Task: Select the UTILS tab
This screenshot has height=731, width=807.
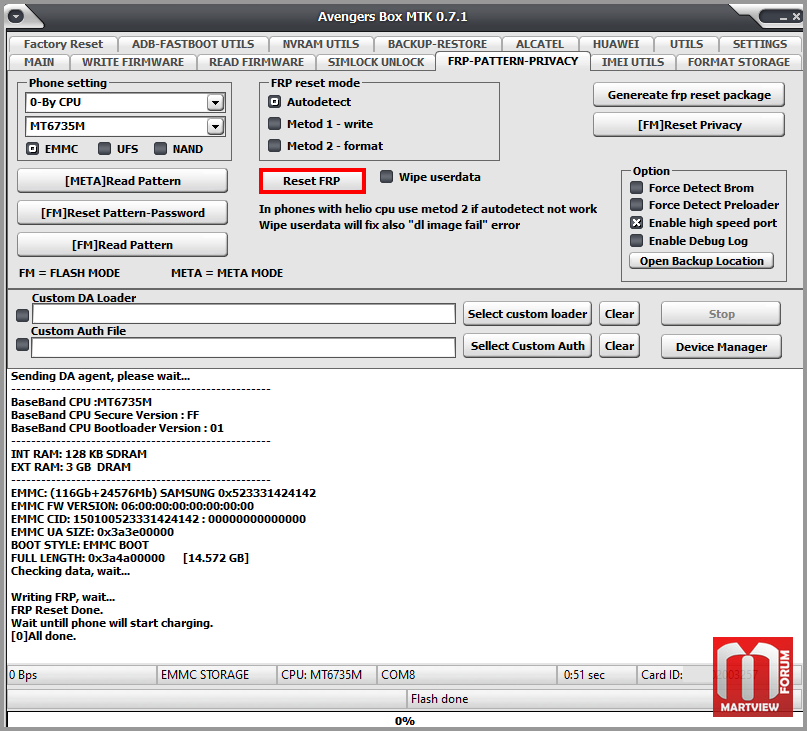Action: 686,44
